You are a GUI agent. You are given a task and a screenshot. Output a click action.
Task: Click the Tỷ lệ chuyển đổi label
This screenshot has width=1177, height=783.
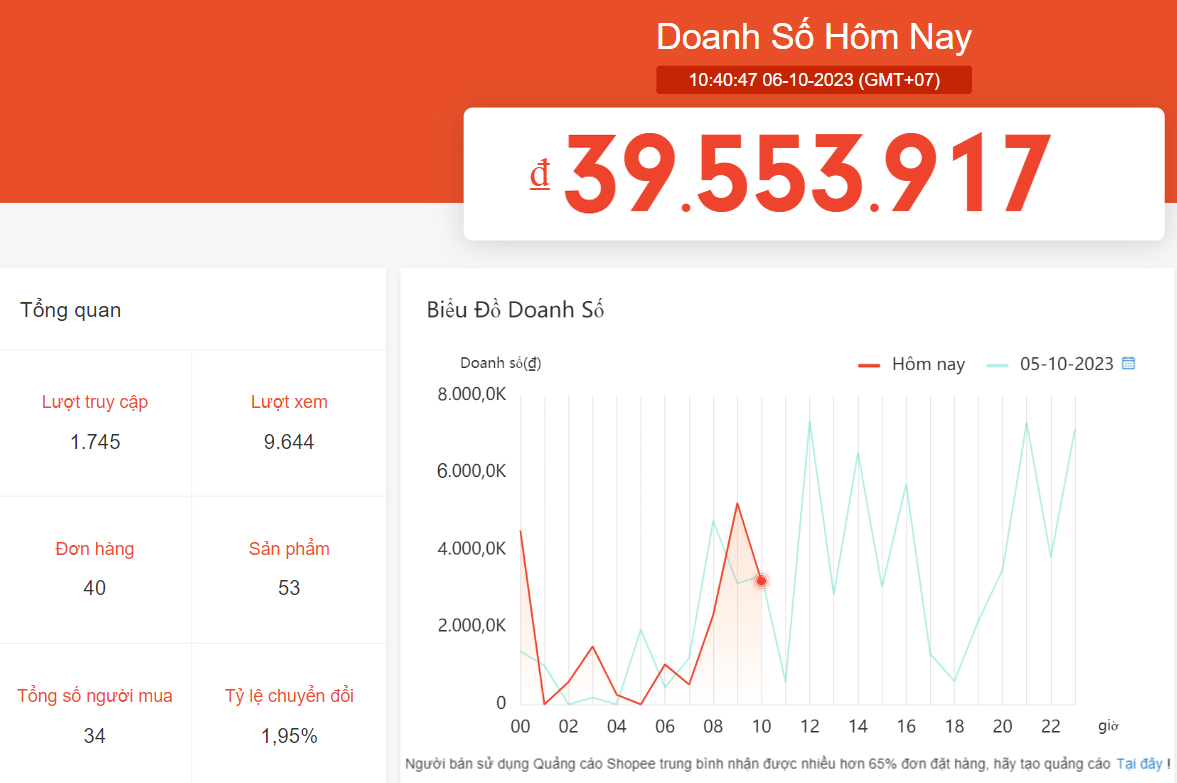289,696
